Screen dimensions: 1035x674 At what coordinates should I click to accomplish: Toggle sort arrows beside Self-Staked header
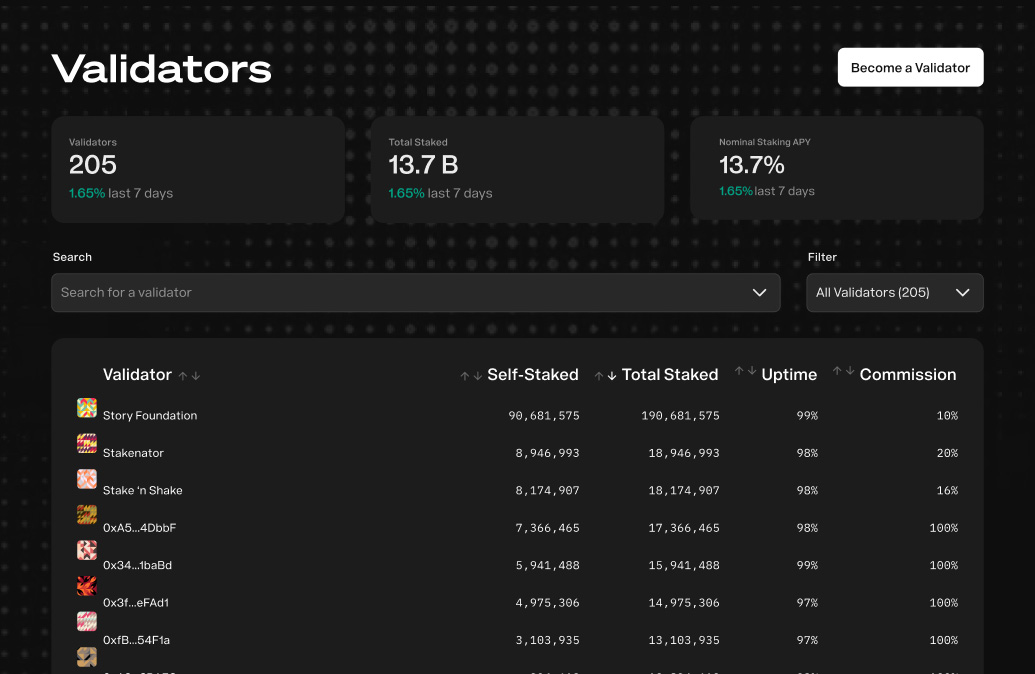(x=471, y=376)
